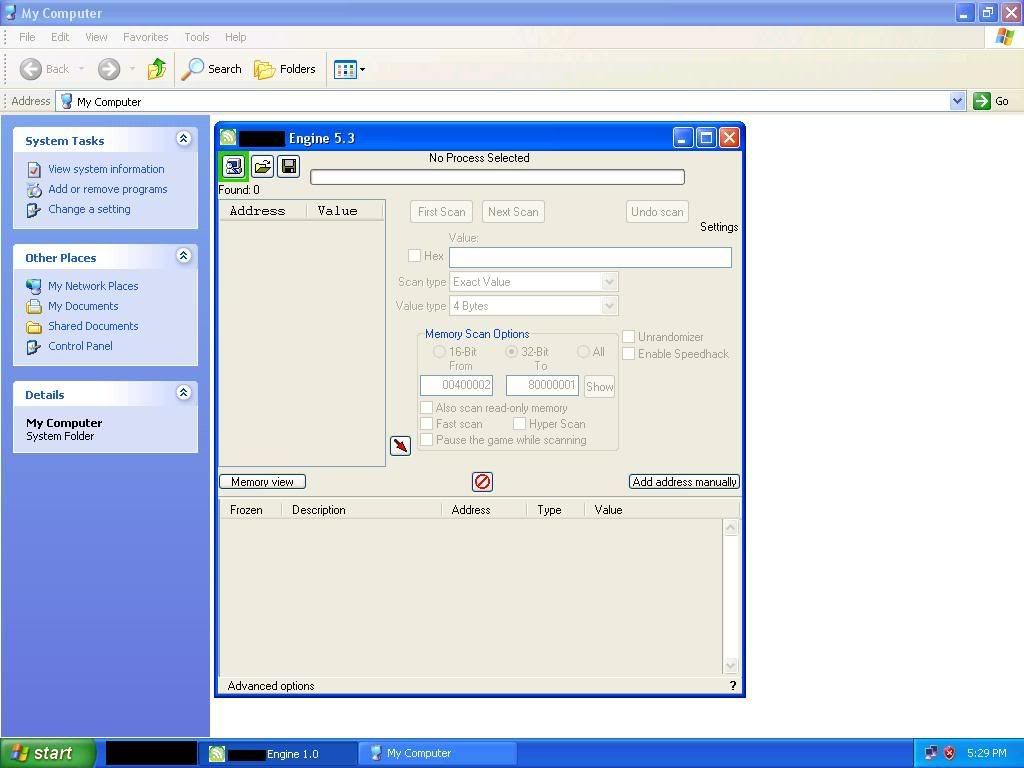Toggle Enable Speedhack checkbox
The height and width of the screenshot is (768, 1024).
(x=629, y=354)
